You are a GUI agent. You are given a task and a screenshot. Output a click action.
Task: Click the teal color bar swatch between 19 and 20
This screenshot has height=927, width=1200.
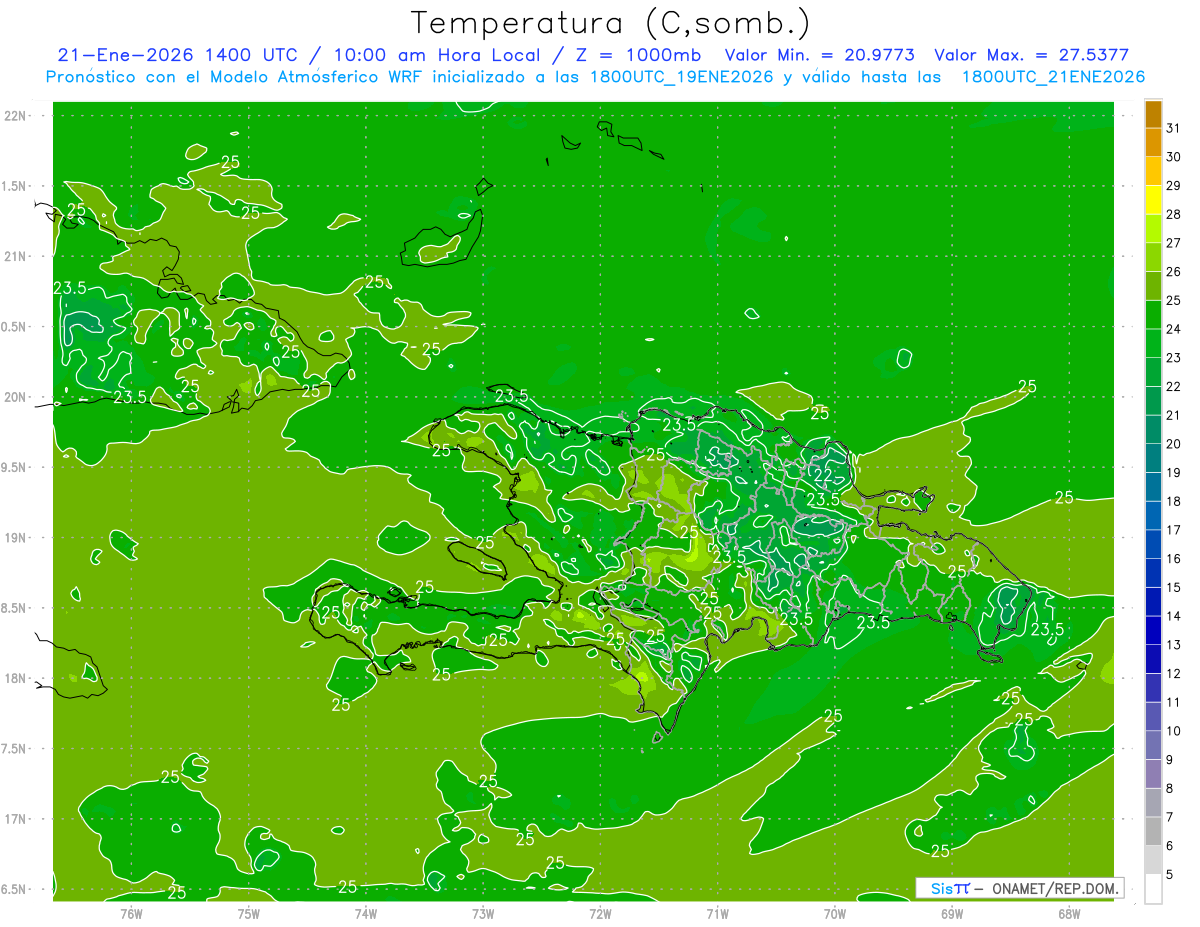[x=1153, y=458]
